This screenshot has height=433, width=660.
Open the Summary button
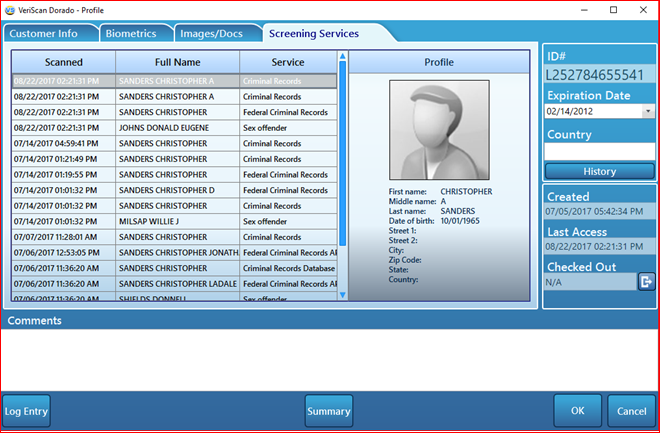[329, 411]
